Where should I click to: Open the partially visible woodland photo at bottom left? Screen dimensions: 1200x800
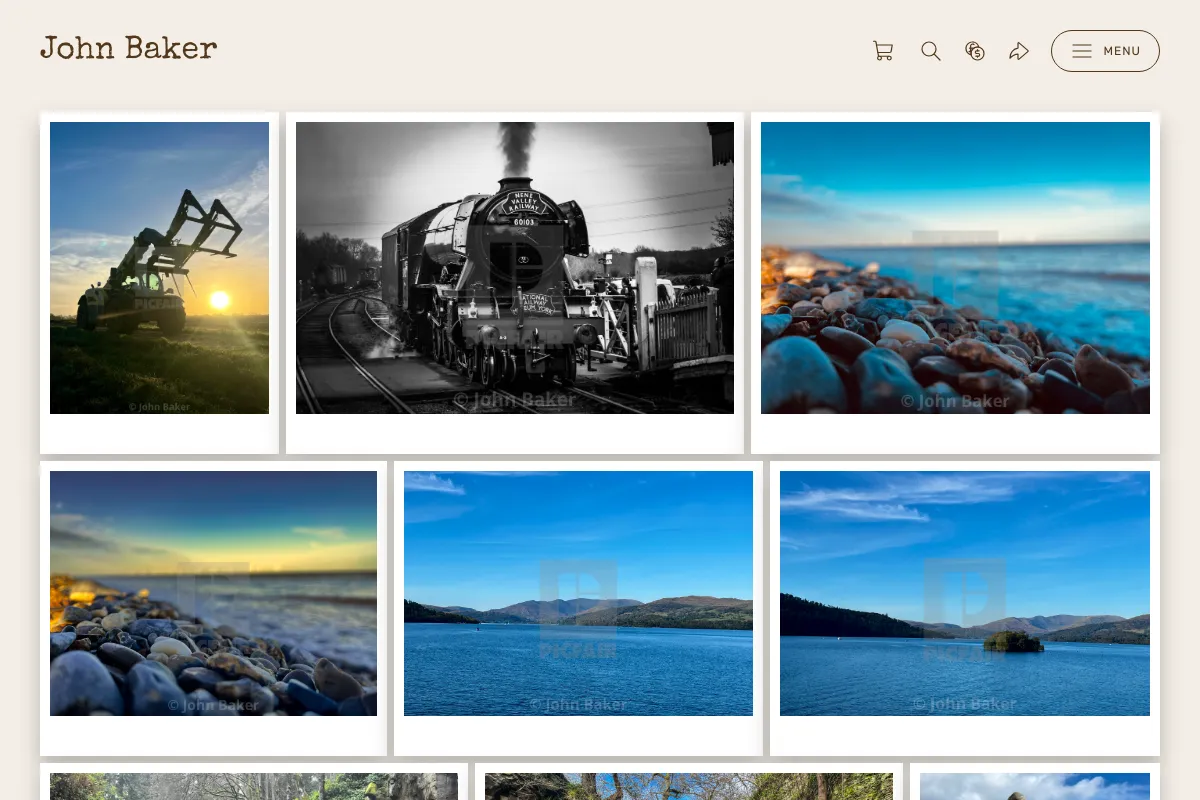(254, 786)
